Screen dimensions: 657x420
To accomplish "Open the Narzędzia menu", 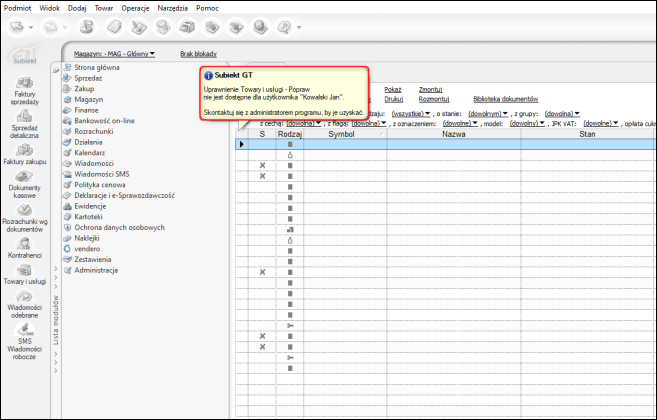I will click(x=173, y=8).
